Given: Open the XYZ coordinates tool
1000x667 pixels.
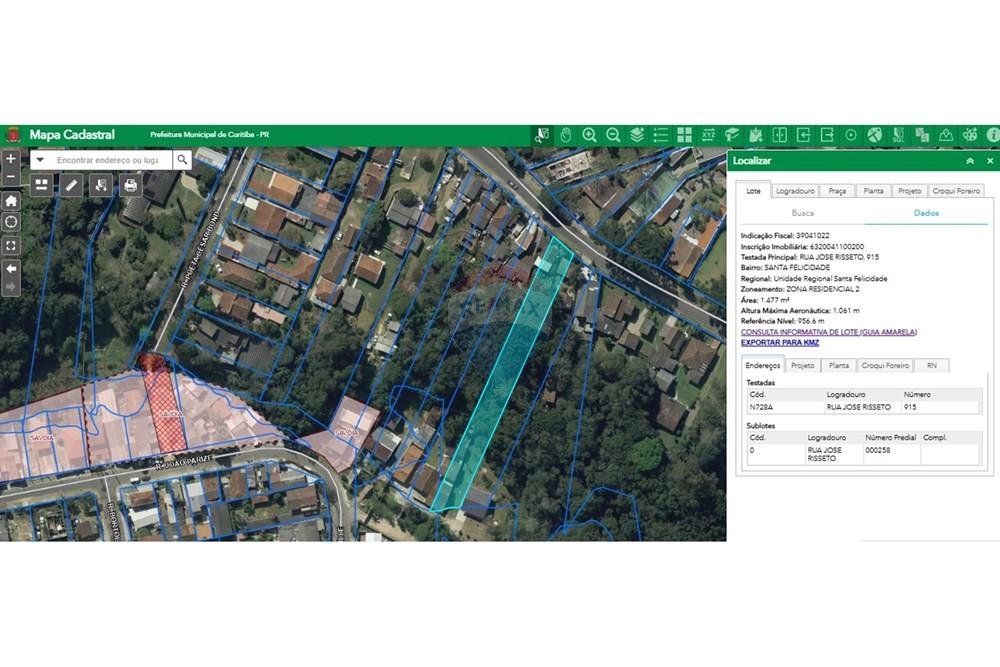Looking at the screenshot, I should pyautogui.click(x=708, y=135).
